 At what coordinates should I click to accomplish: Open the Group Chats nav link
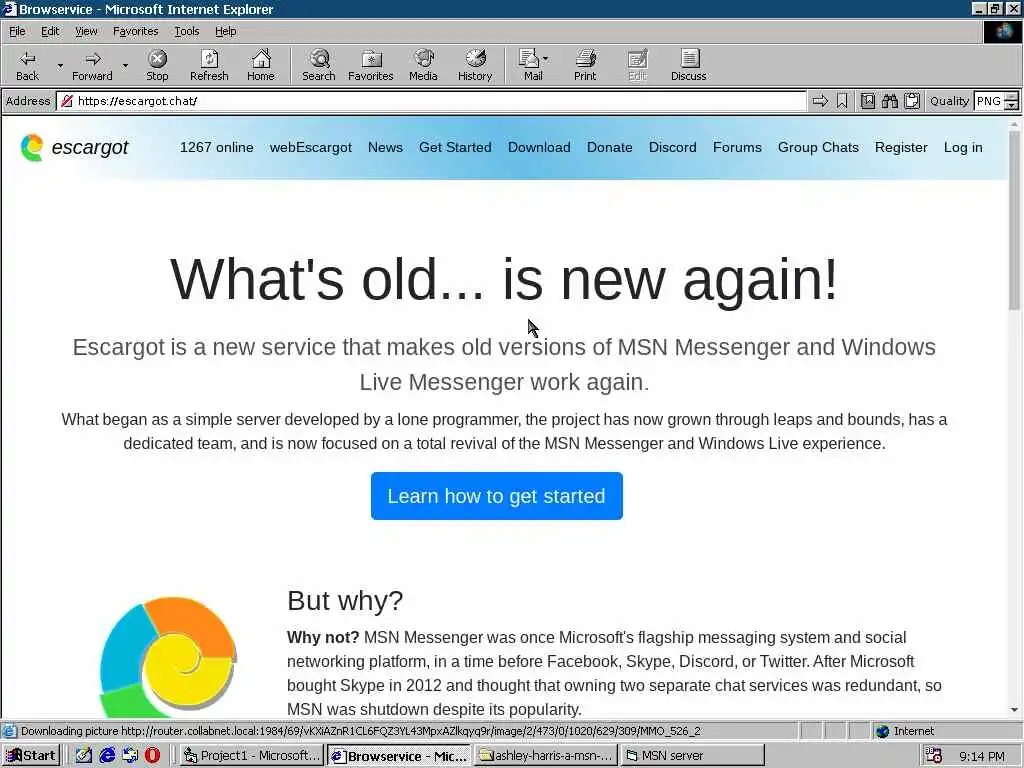(x=818, y=148)
